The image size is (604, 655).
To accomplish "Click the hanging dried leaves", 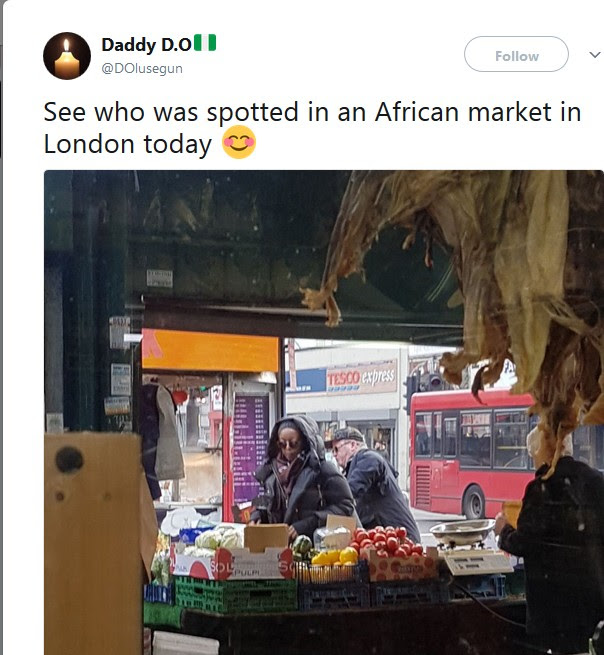I will 472,284.
